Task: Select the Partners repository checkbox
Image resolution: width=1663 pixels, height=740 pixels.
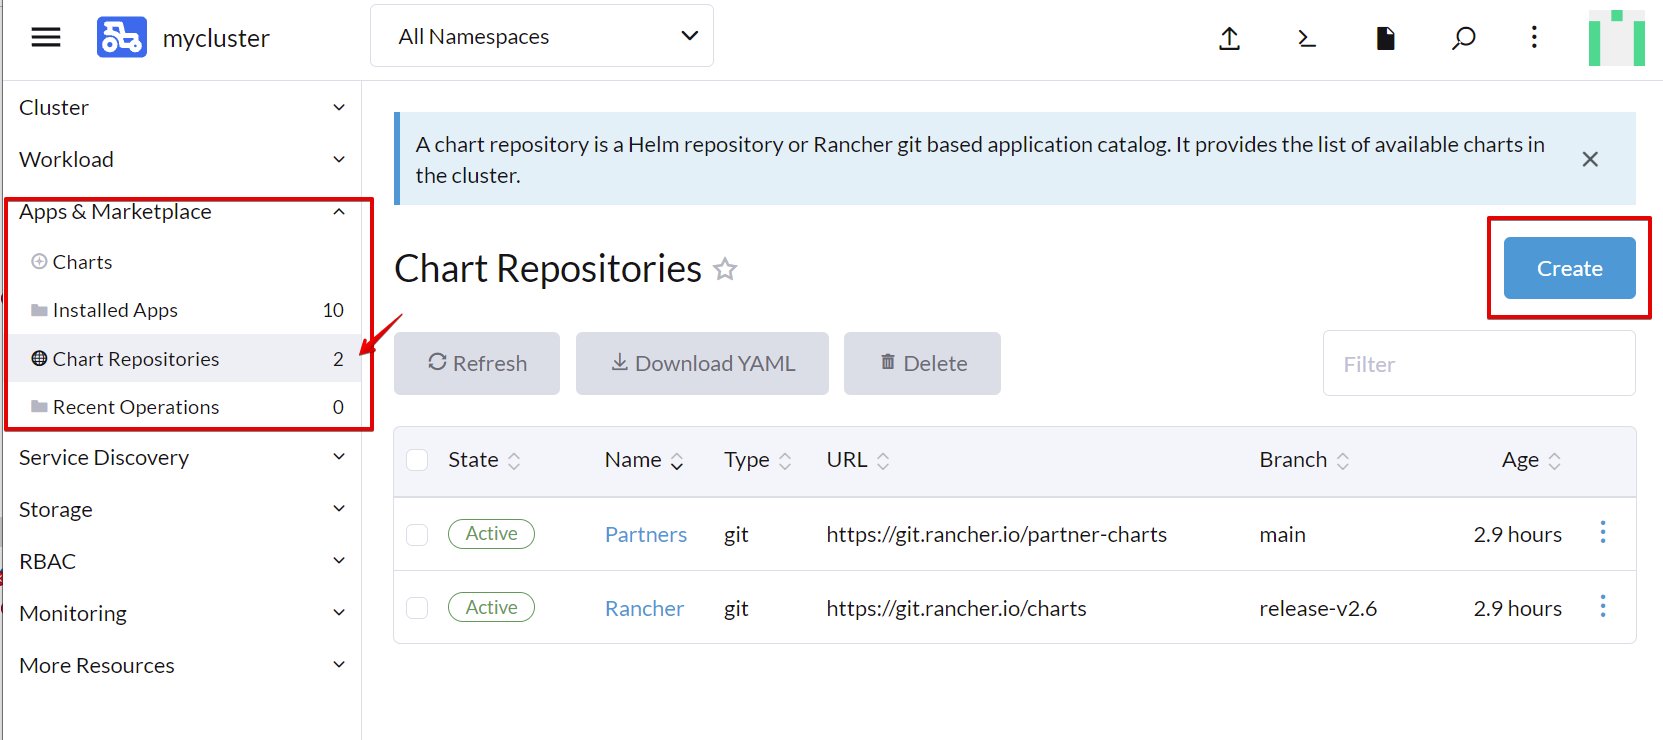Action: click(x=417, y=535)
